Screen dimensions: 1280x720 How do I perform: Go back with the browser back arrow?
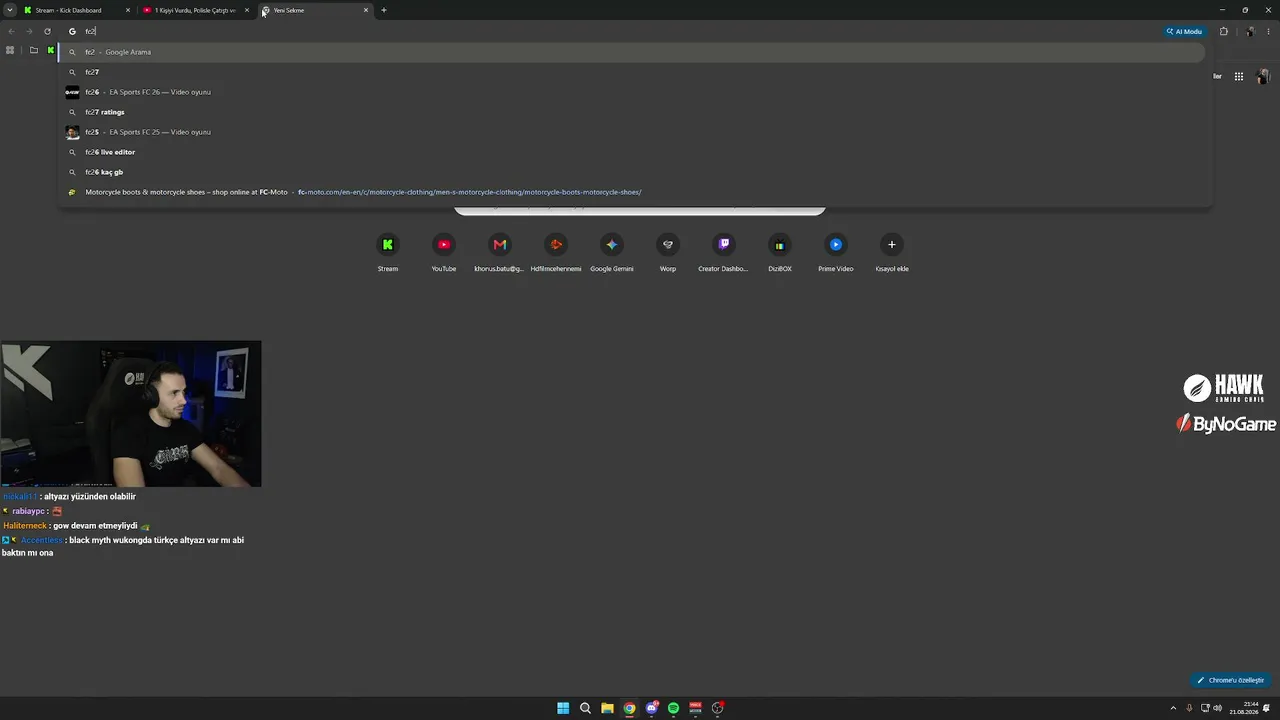11,31
